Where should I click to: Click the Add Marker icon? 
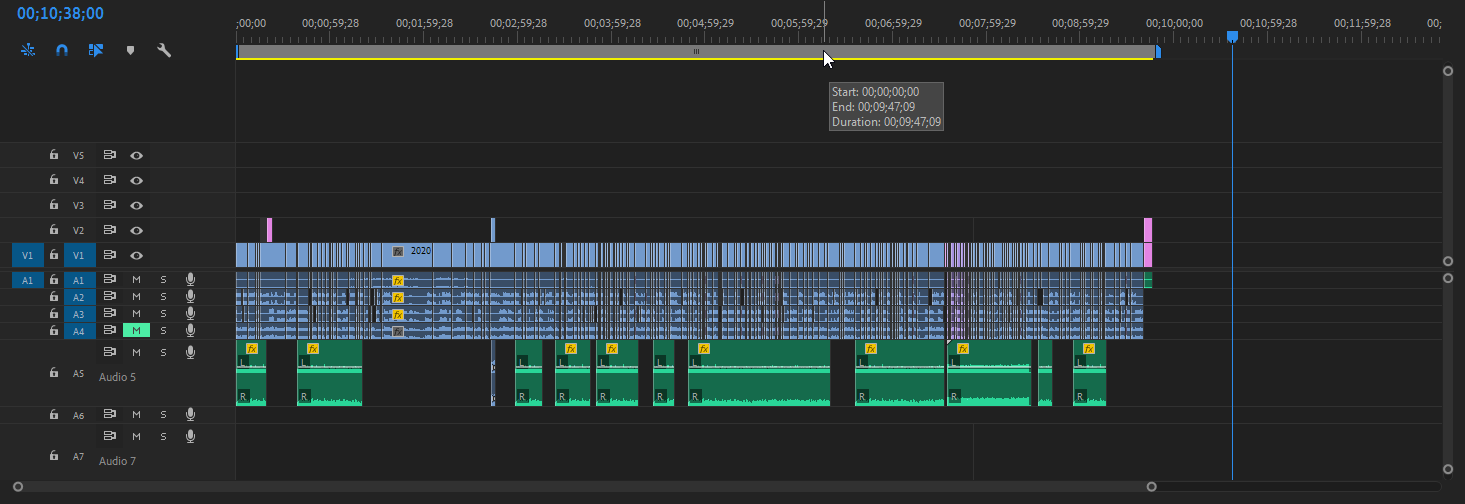point(130,49)
